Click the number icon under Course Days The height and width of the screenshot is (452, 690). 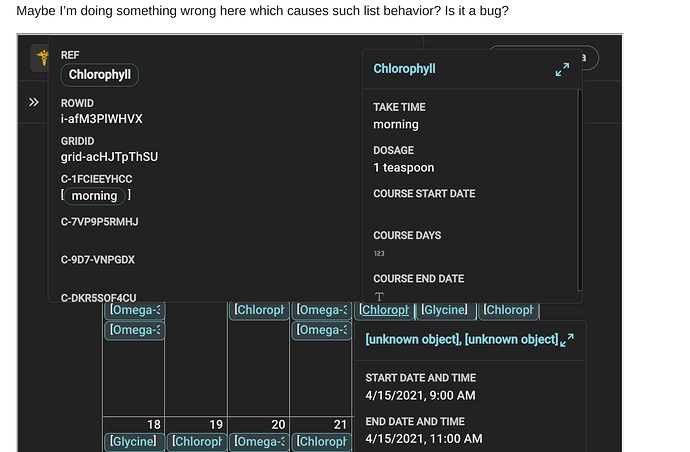click(x=379, y=254)
